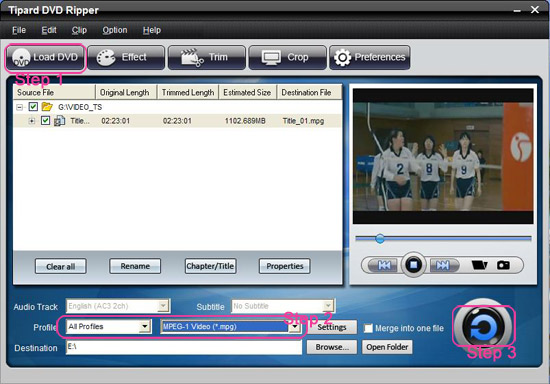Start conversion with the round blue button

(x=483, y=327)
